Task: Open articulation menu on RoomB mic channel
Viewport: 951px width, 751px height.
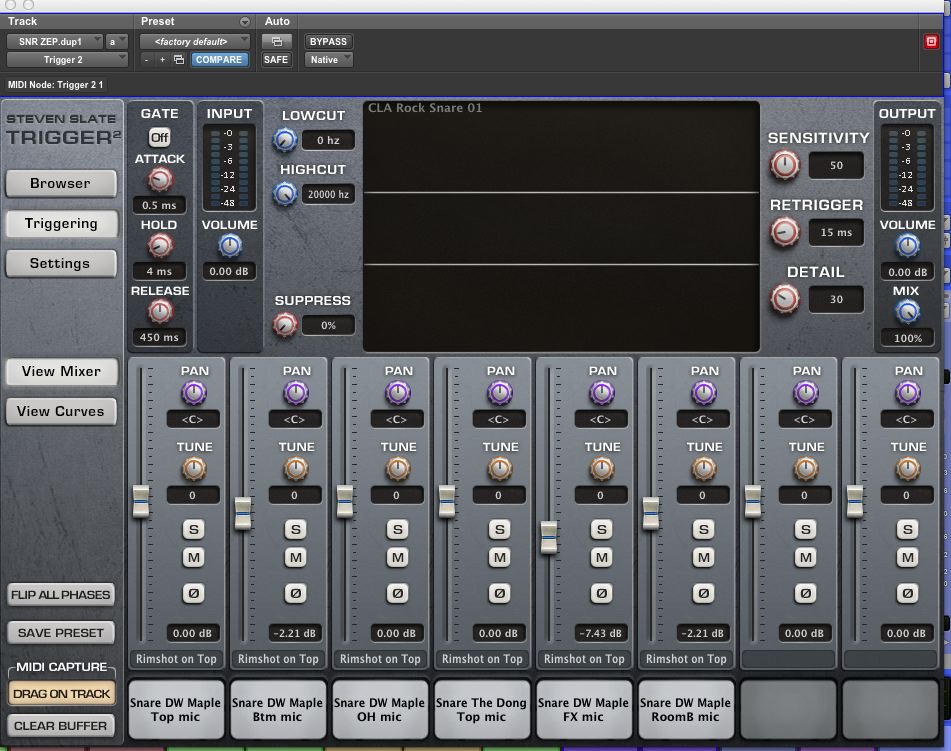Action: tap(686, 659)
